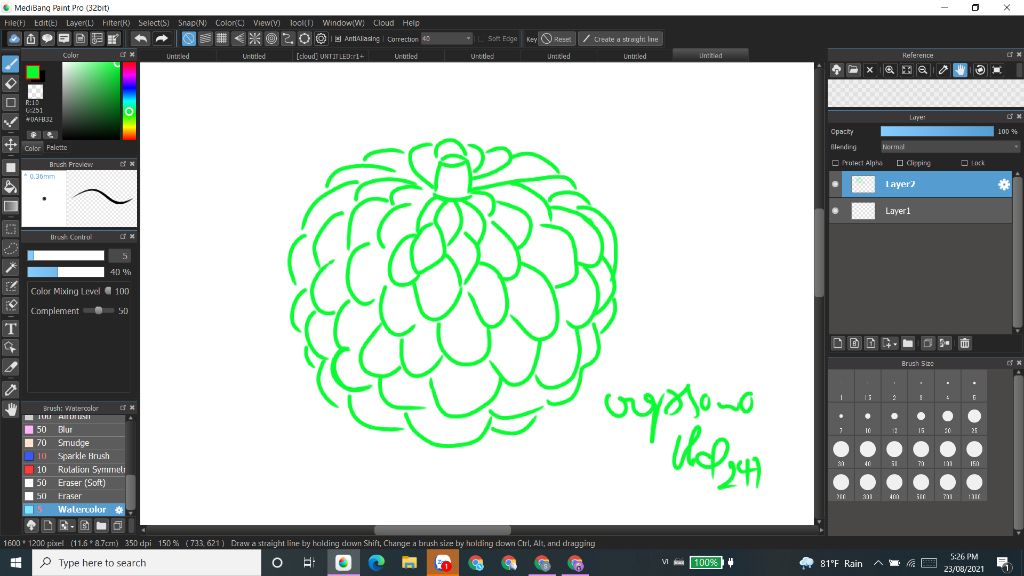Screen dimensions: 1024x576
Task: Open Watercolor brush settings gear
Action: pyautogui.click(x=119, y=509)
